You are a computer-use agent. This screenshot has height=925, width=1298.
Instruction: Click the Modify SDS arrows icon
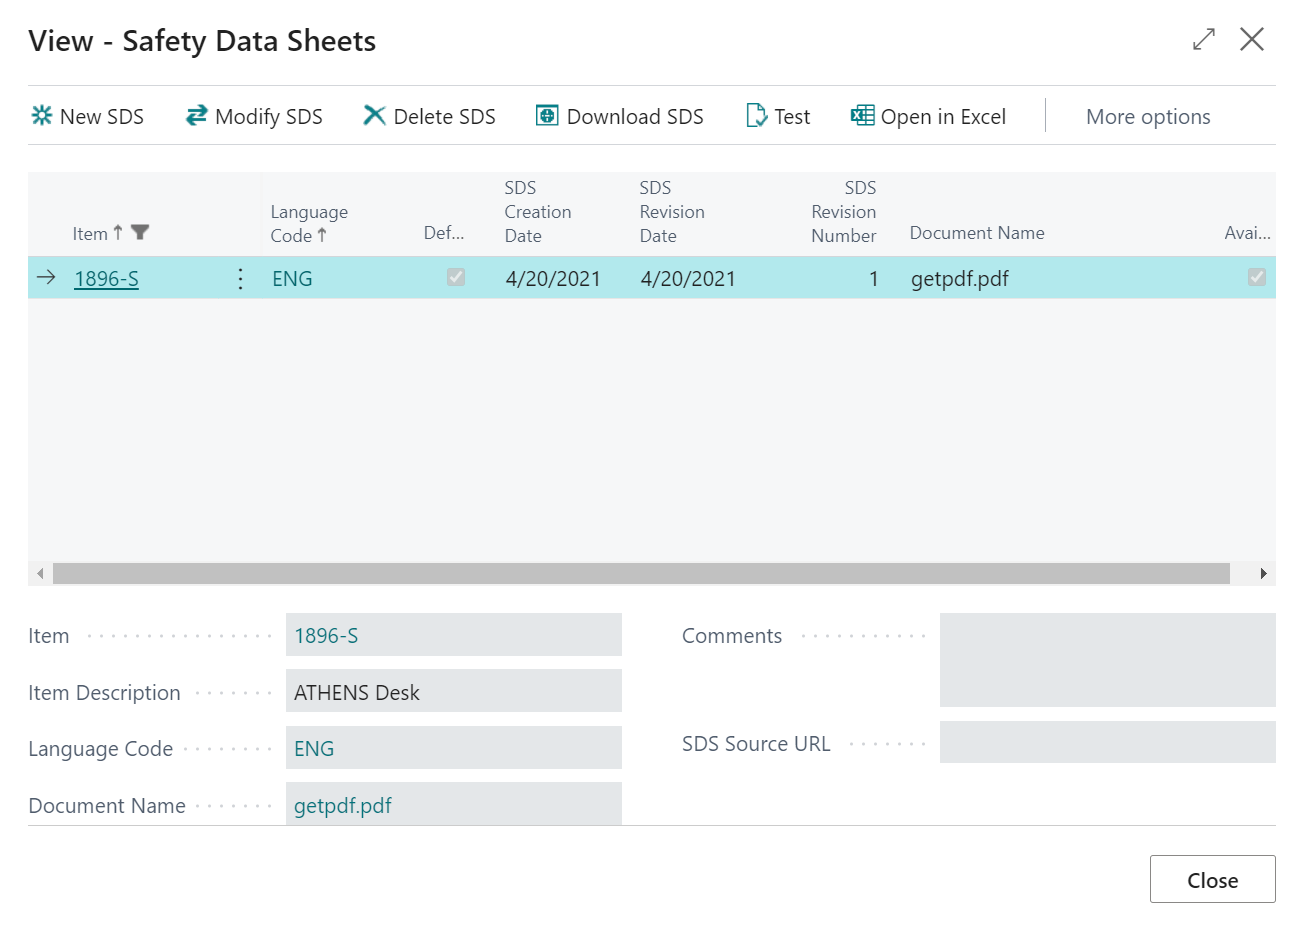pos(197,116)
